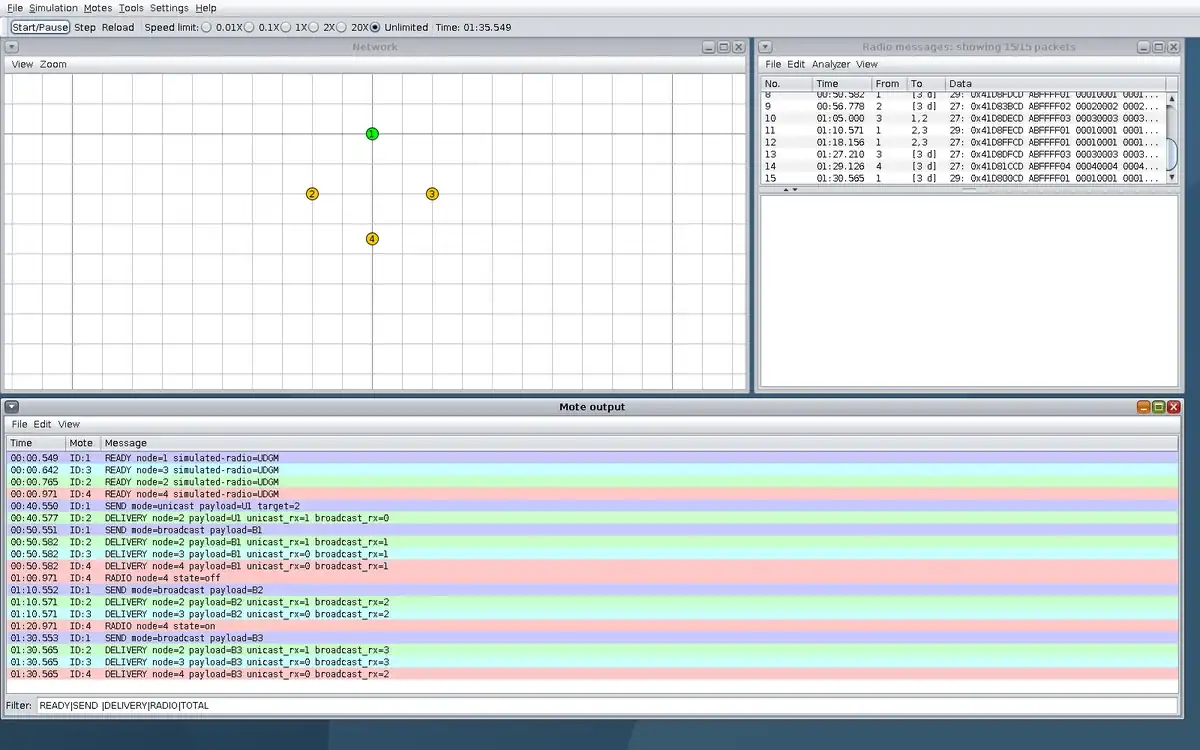Sort packets by No. column header
Screen dimensions: 1200x750
pyautogui.click(x=786, y=84)
